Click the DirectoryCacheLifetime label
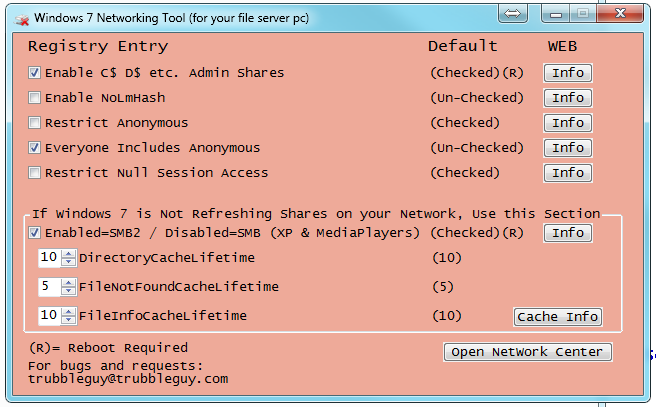 (167, 258)
